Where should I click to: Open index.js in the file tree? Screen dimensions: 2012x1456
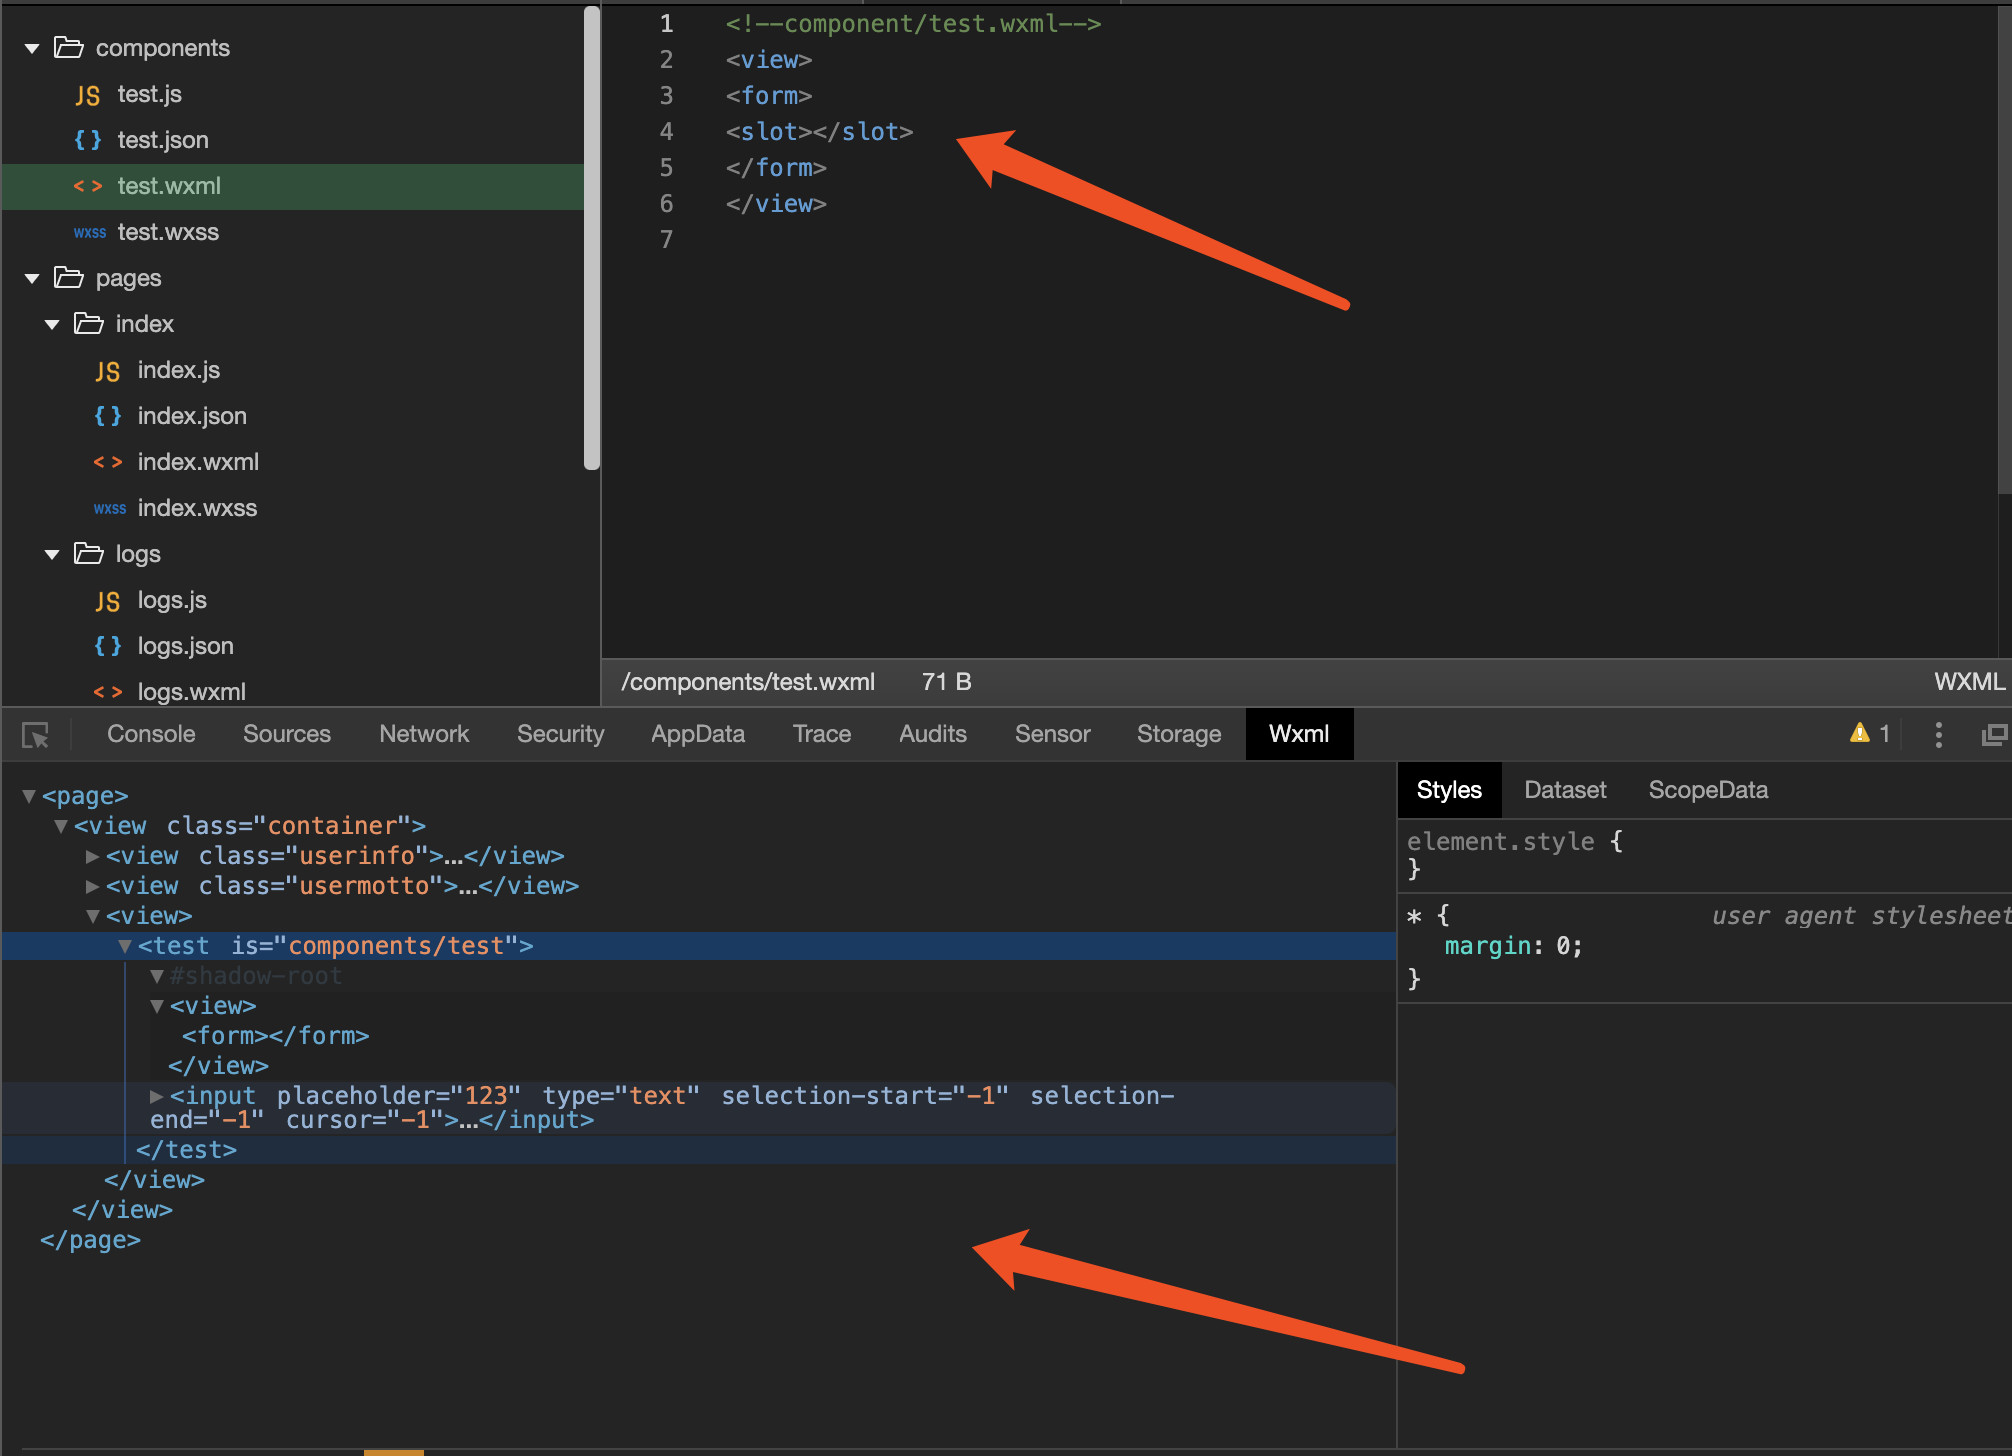[178, 370]
